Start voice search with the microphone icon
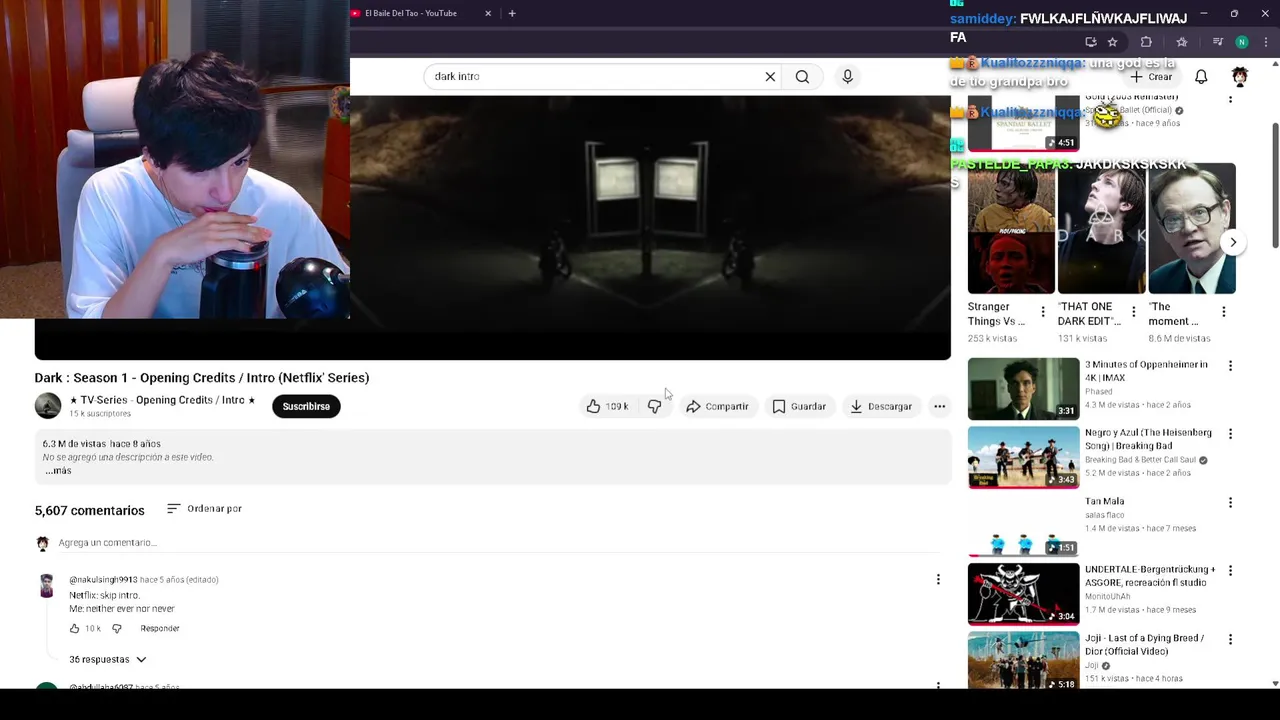Viewport: 1280px width, 720px height. tap(847, 76)
